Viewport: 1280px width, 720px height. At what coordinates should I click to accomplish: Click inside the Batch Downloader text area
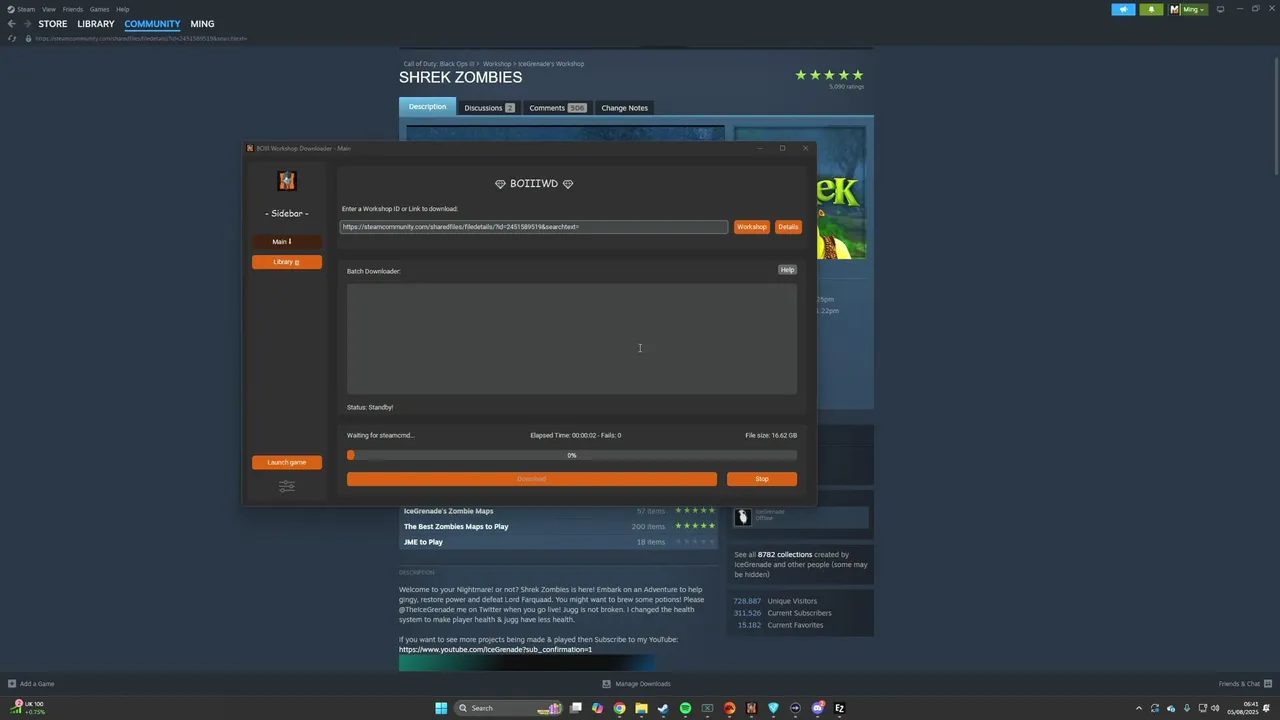pyautogui.click(x=572, y=339)
